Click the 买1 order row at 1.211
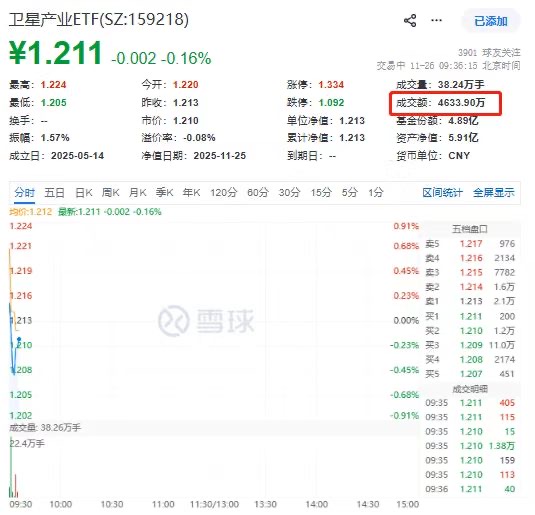This screenshot has width=535, height=515. tap(470, 317)
